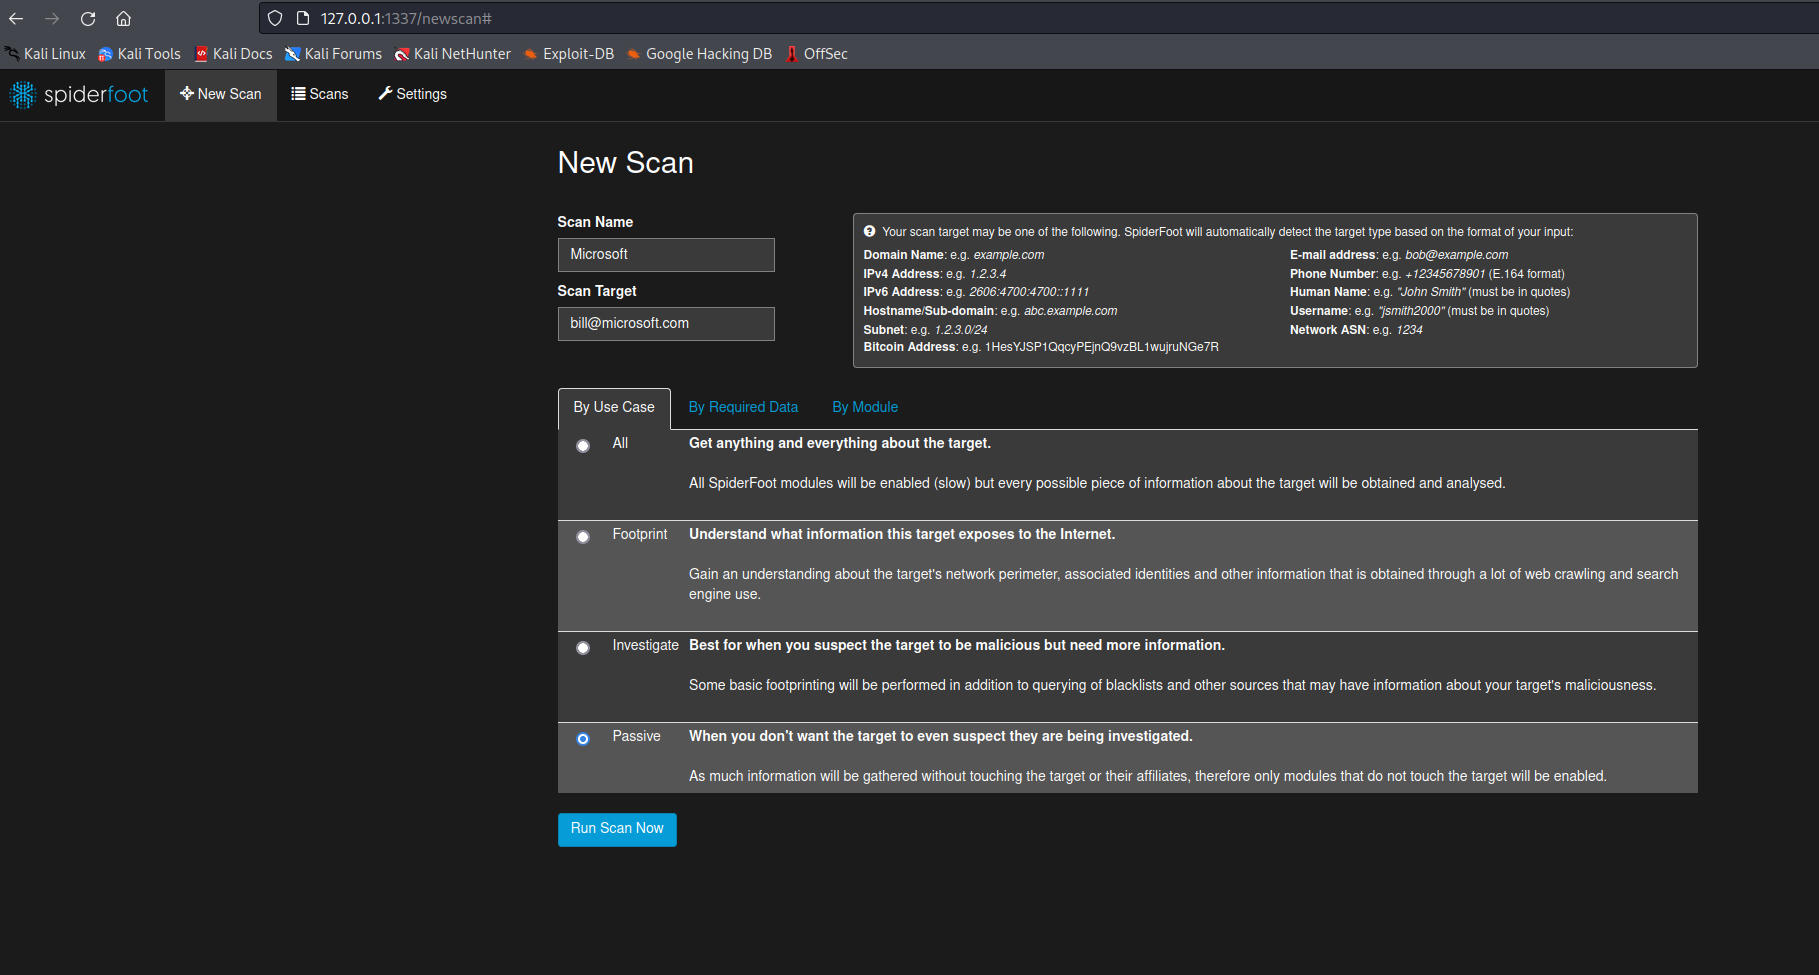Switch to the By Module tab
Viewport: 1819px width, 975px height.
(865, 407)
